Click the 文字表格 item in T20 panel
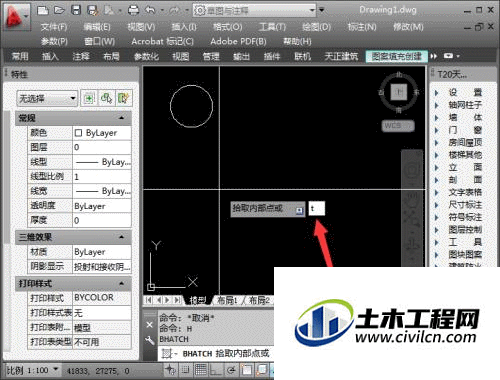Image resolution: width=500 pixels, height=380 pixels. [465, 192]
